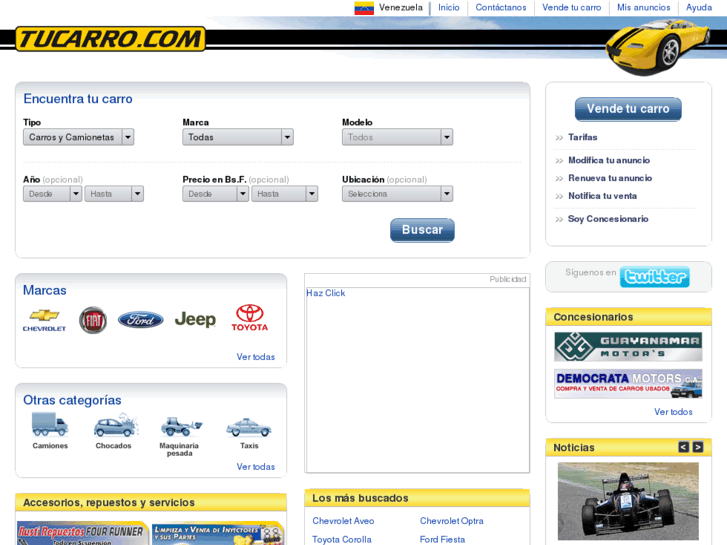Click Ver todas under Marcas
The width and height of the screenshot is (727, 545).
[255, 357]
